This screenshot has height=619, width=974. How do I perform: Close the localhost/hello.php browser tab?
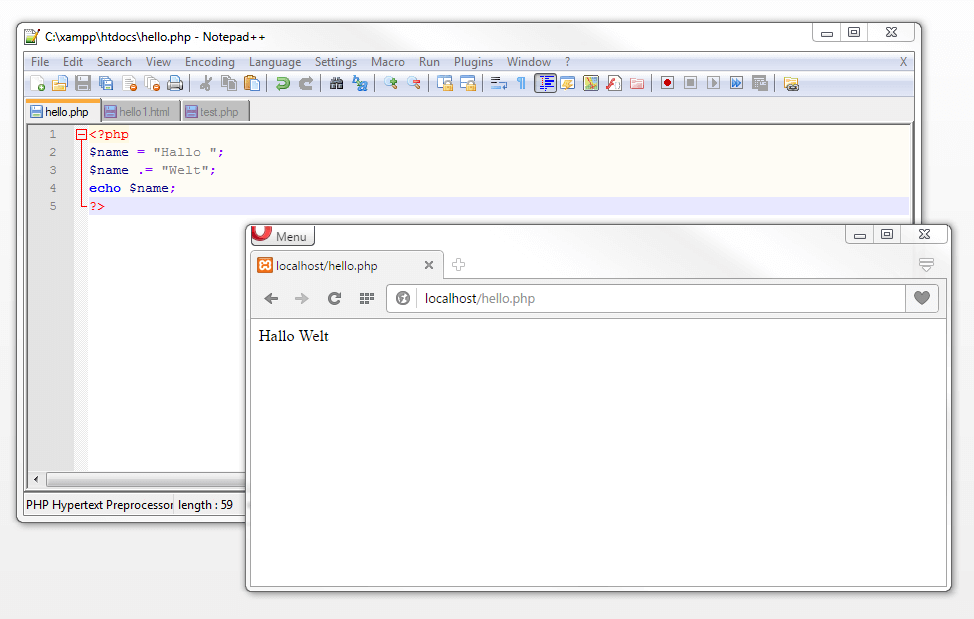point(429,265)
